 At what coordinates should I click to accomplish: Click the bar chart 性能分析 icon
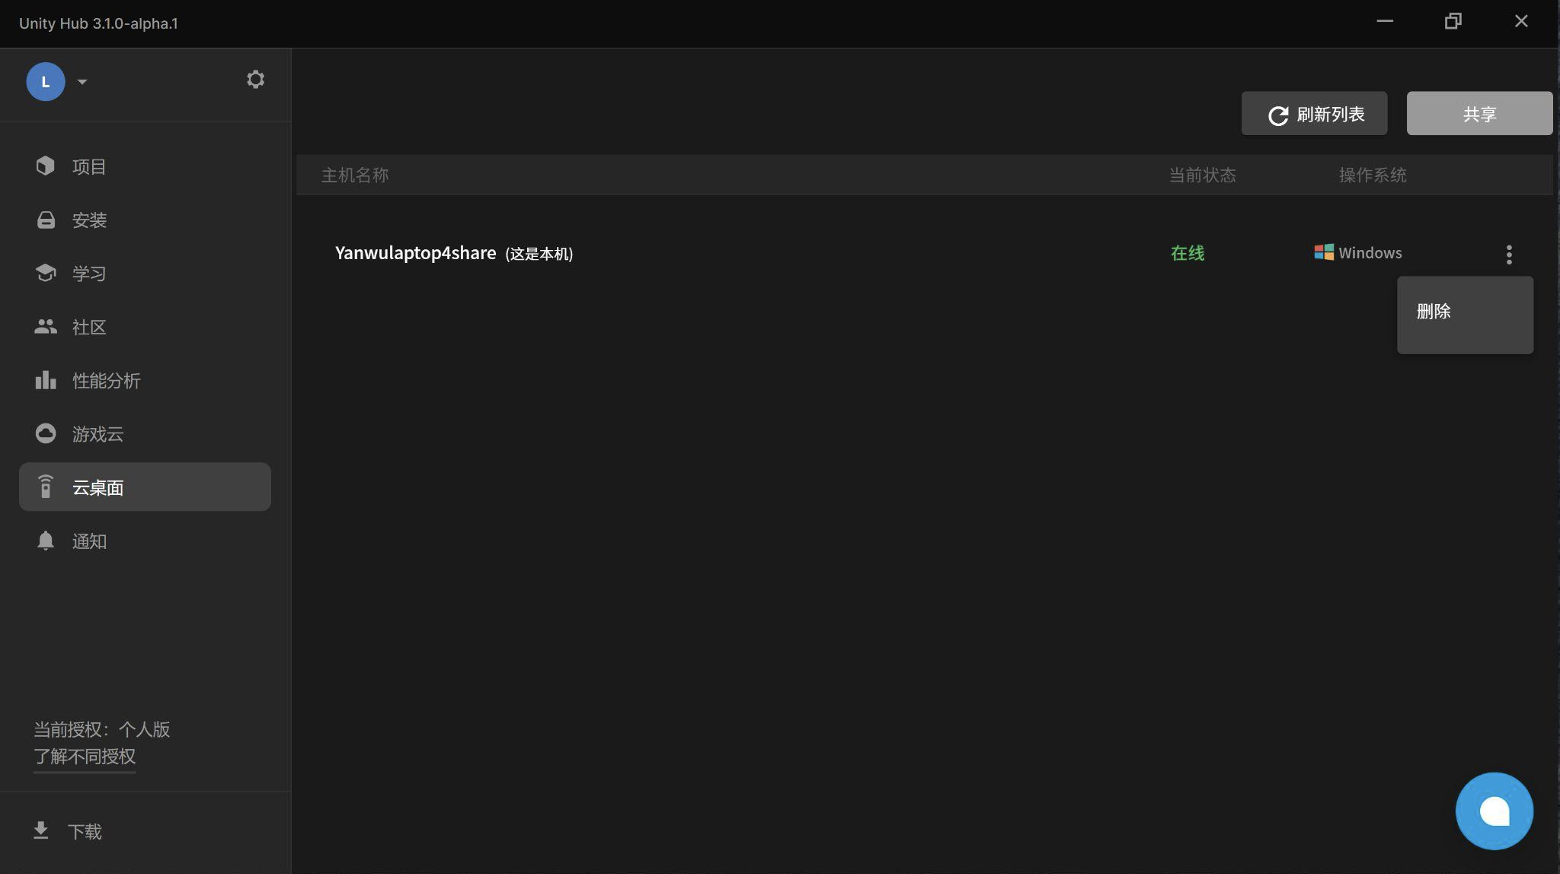pyautogui.click(x=46, y=380)
